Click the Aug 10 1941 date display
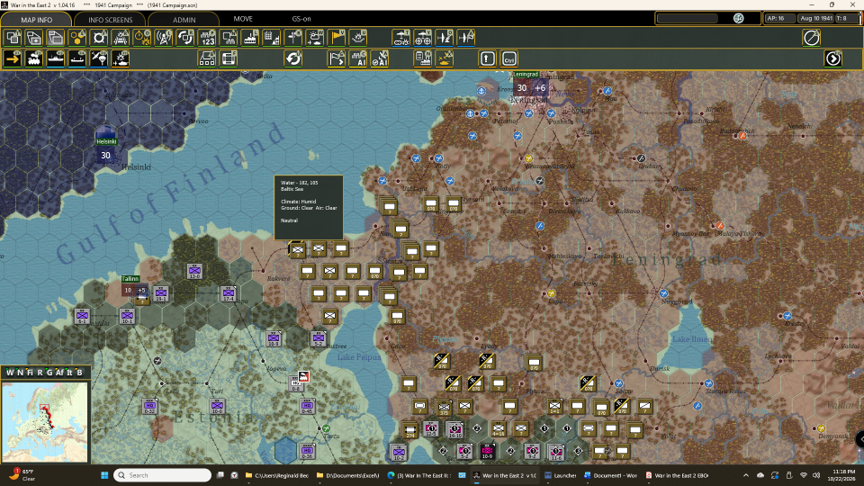Image resolution: width=864 pixels, height=486 pixels. pos(816,18)
